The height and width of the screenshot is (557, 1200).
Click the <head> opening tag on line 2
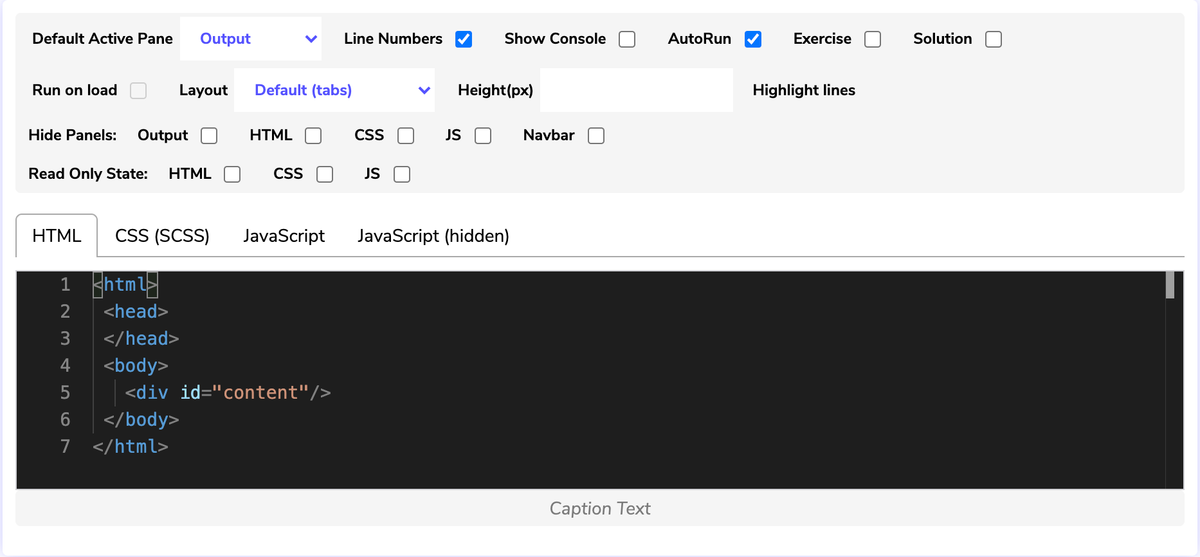[x=136, y=311]
